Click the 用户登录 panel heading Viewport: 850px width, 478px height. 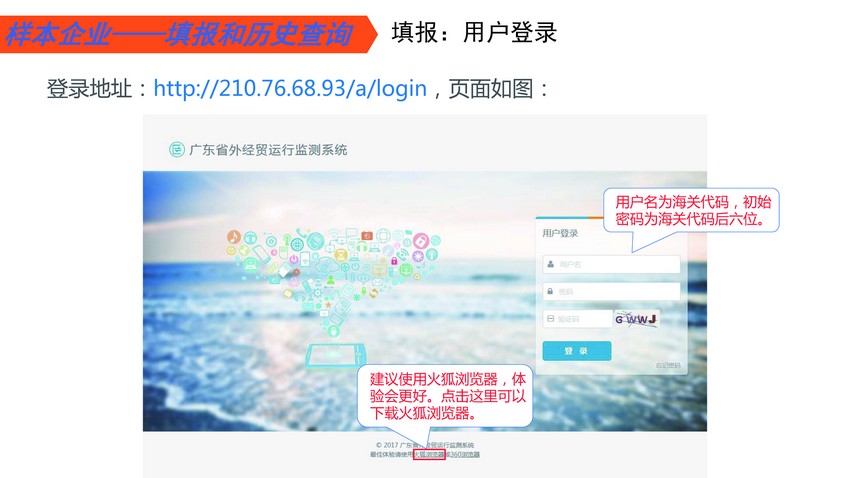560,233
